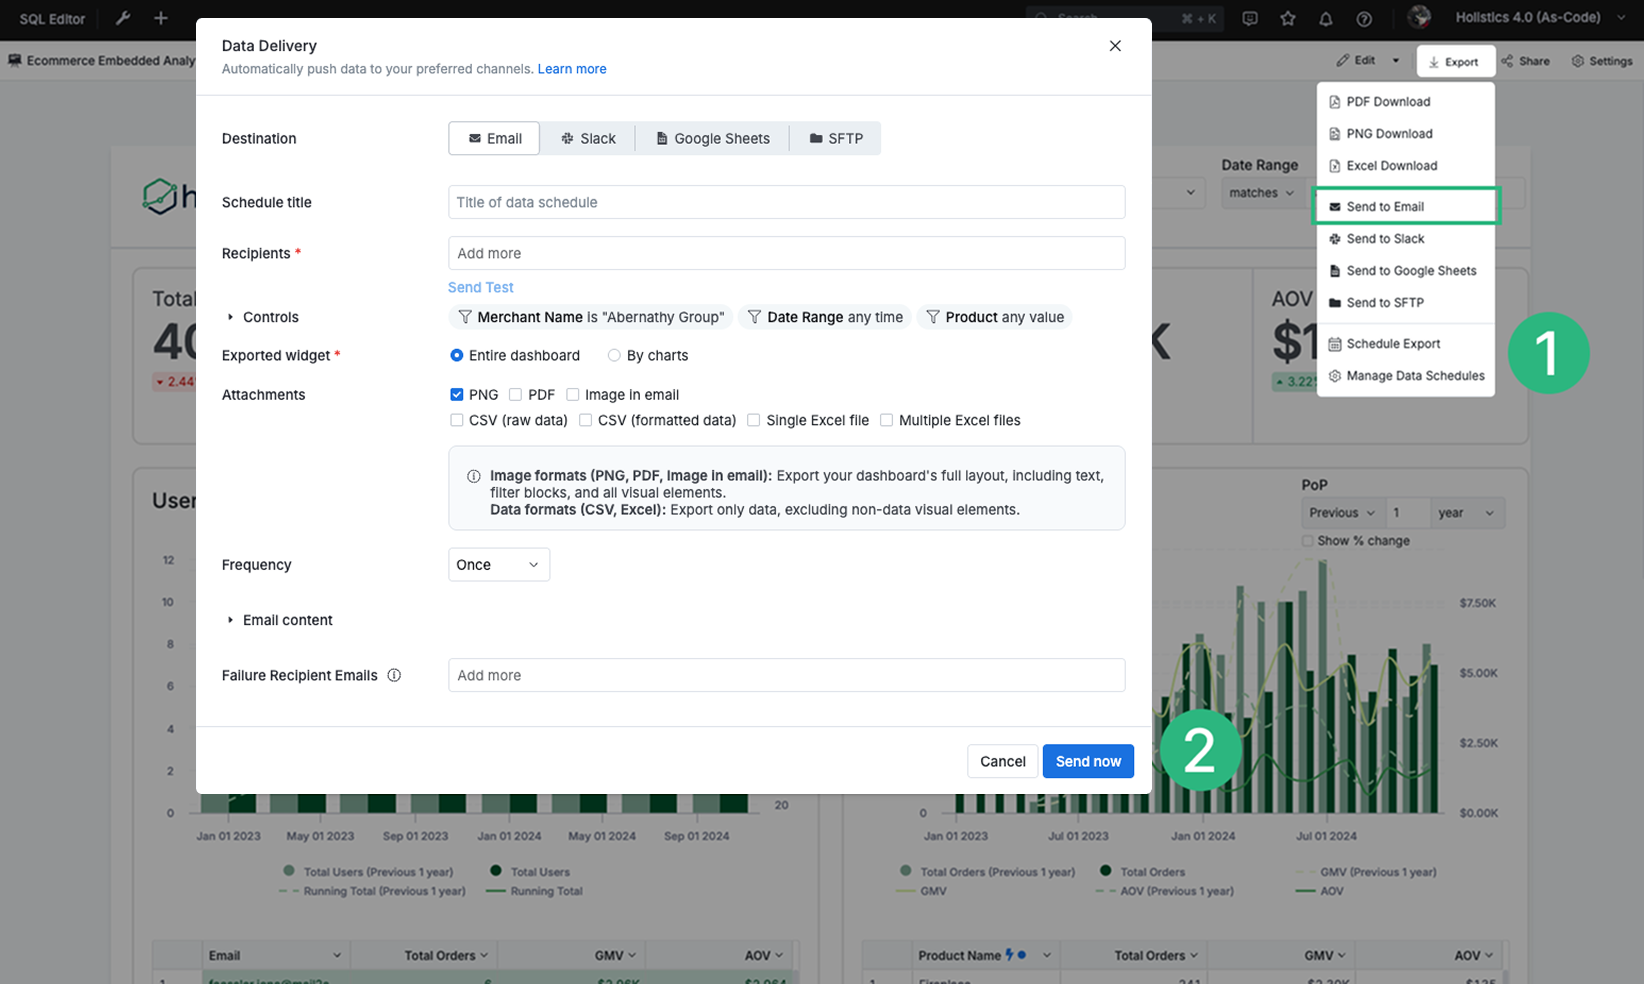Screen dimensions: 1644x984
Task: Switch to the Google Sheets destination tab
Action: coord(712,138)
